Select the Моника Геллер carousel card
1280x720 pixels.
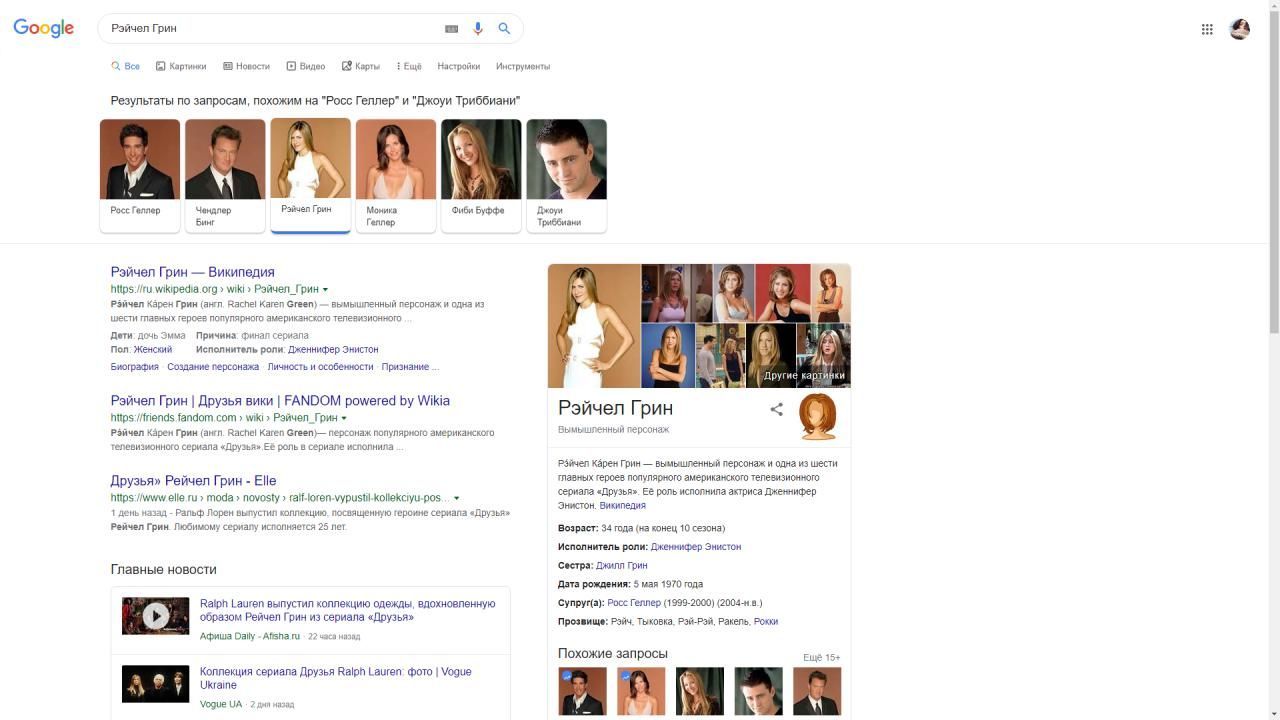click(396, 175)
